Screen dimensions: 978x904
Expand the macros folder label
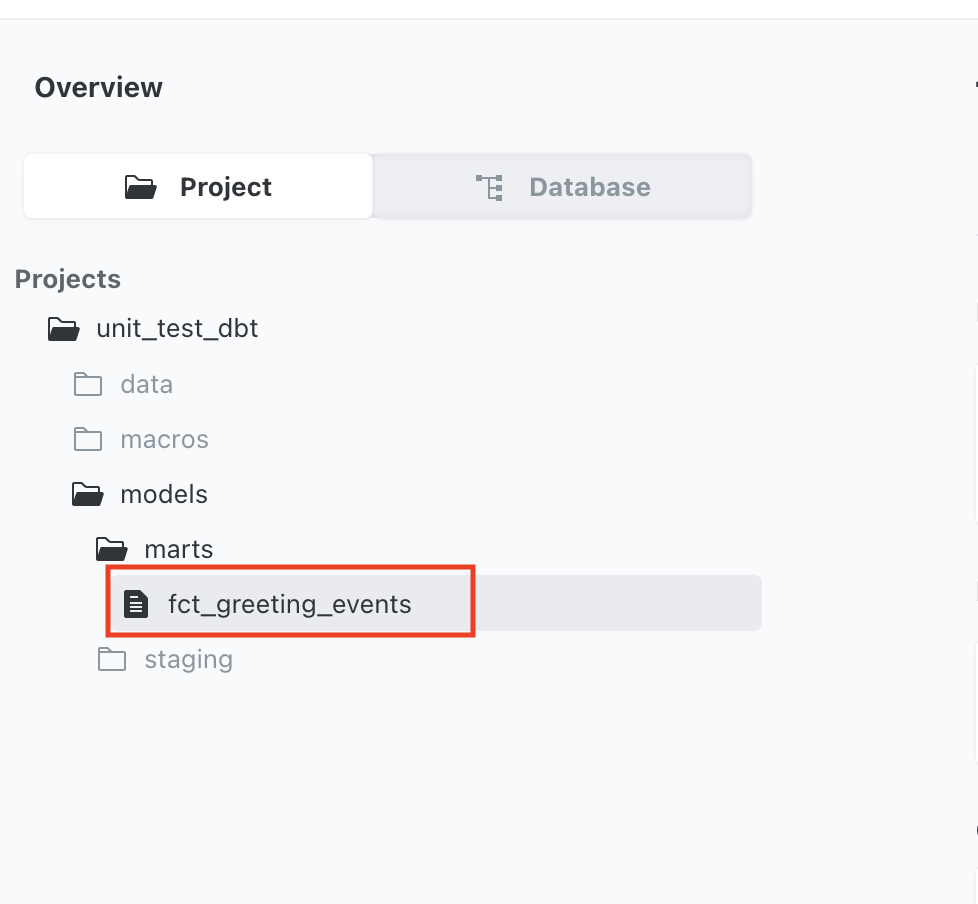click(x=164, y=439)
